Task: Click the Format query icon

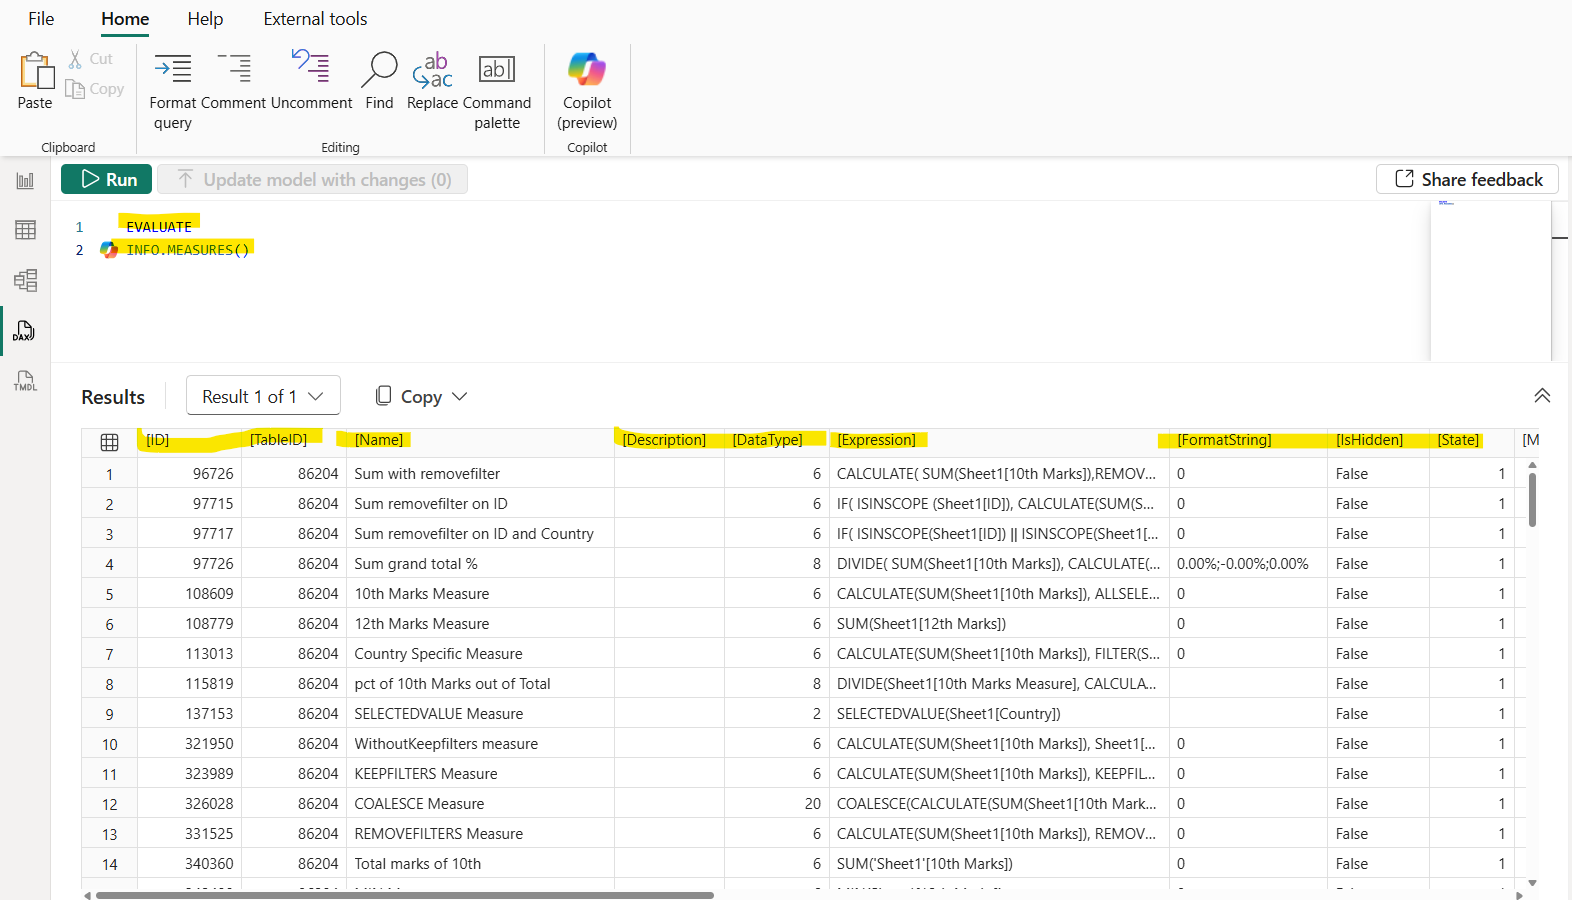Action: (x=172, y=70)
